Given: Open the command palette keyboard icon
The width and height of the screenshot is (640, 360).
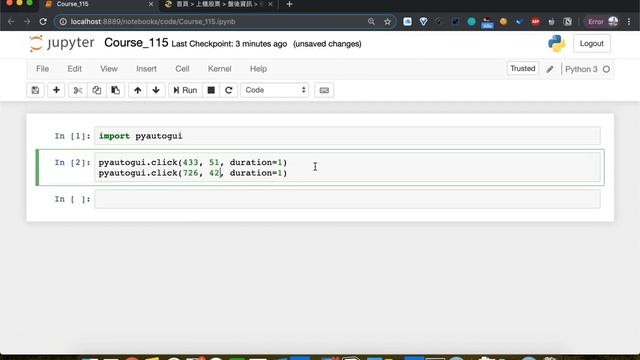Looking at the screenshot, I should coord(324,90).
